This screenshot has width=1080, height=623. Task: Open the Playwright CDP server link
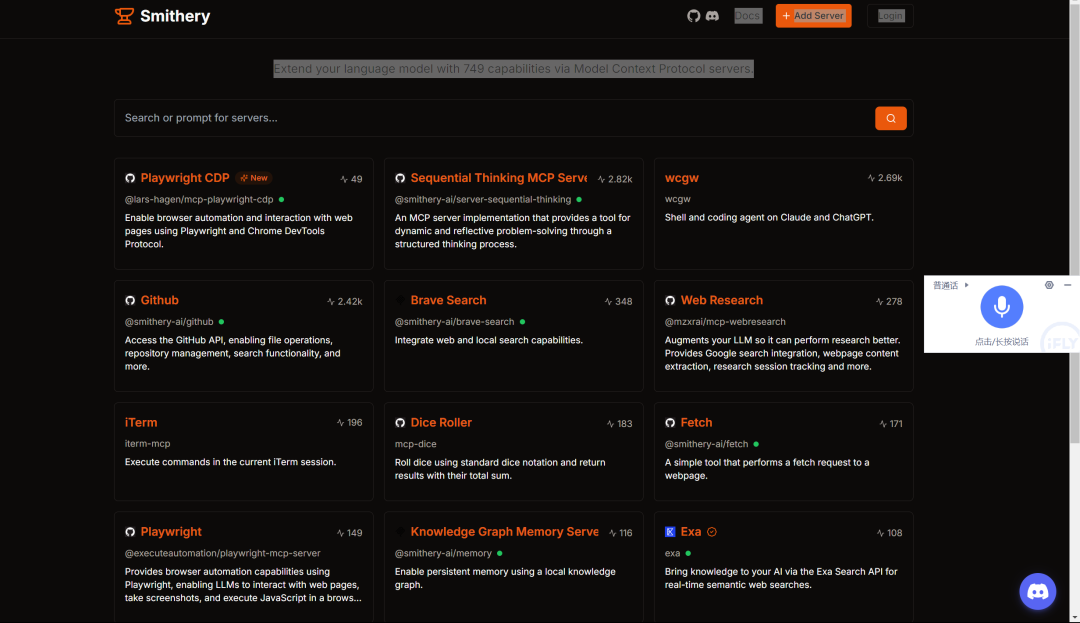point(185,178)
